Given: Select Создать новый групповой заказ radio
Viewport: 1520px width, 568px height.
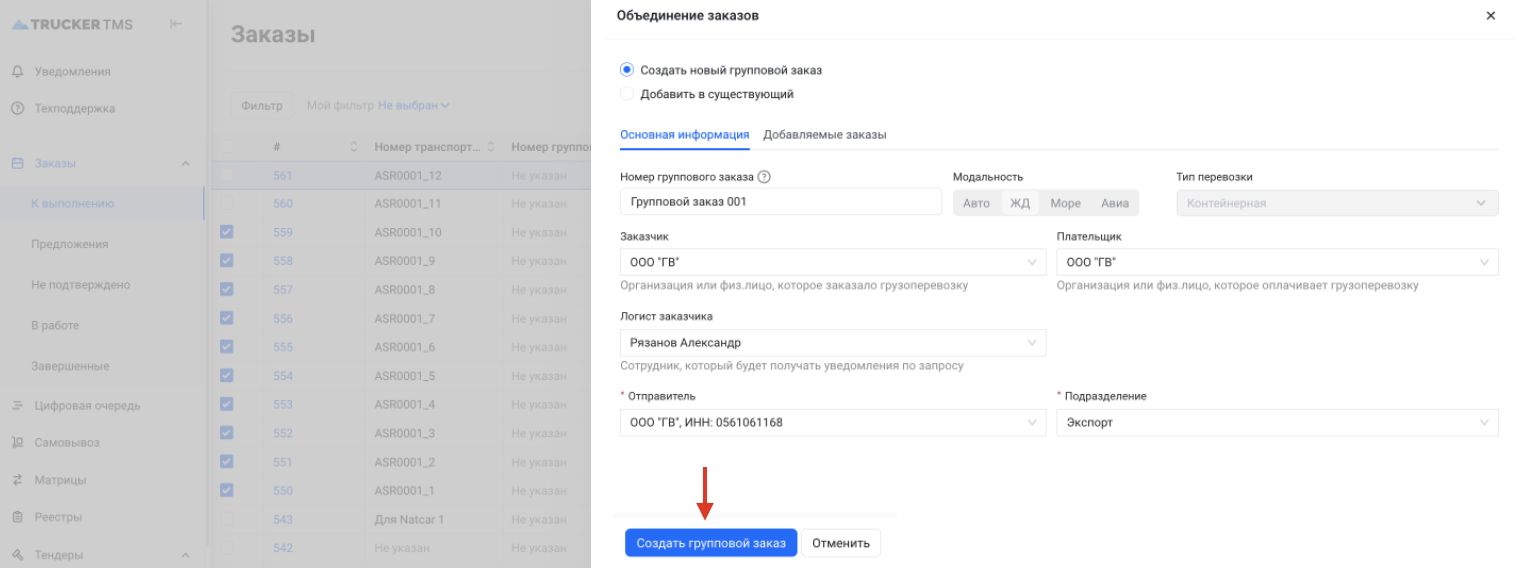Looking at the screenshot, I should (x=627, y=70).
